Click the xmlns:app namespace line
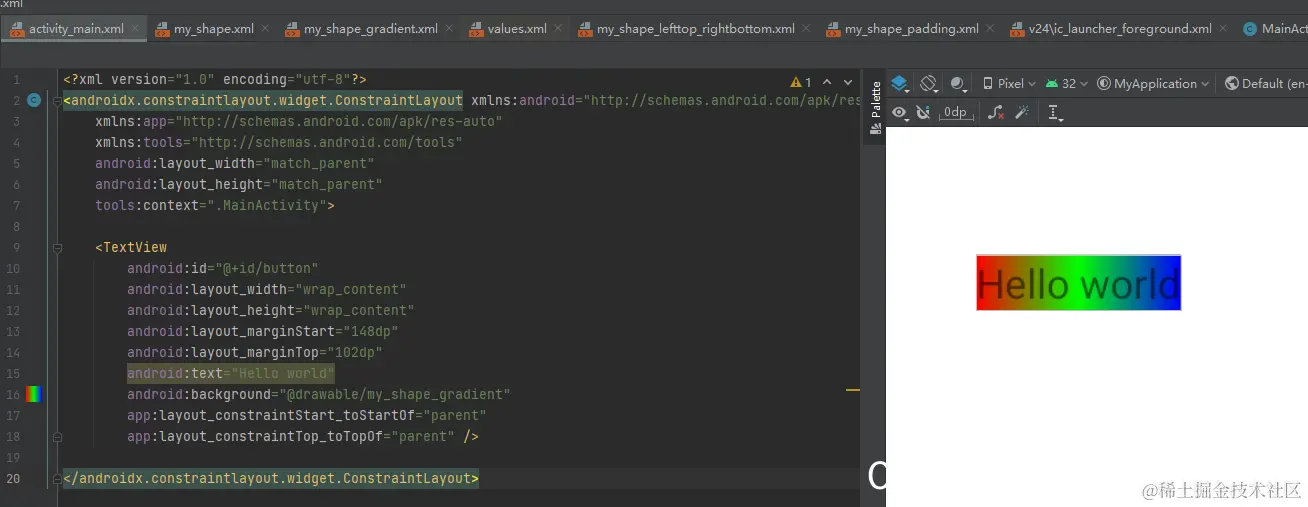1308x507 pixels. tap(299, 121)
